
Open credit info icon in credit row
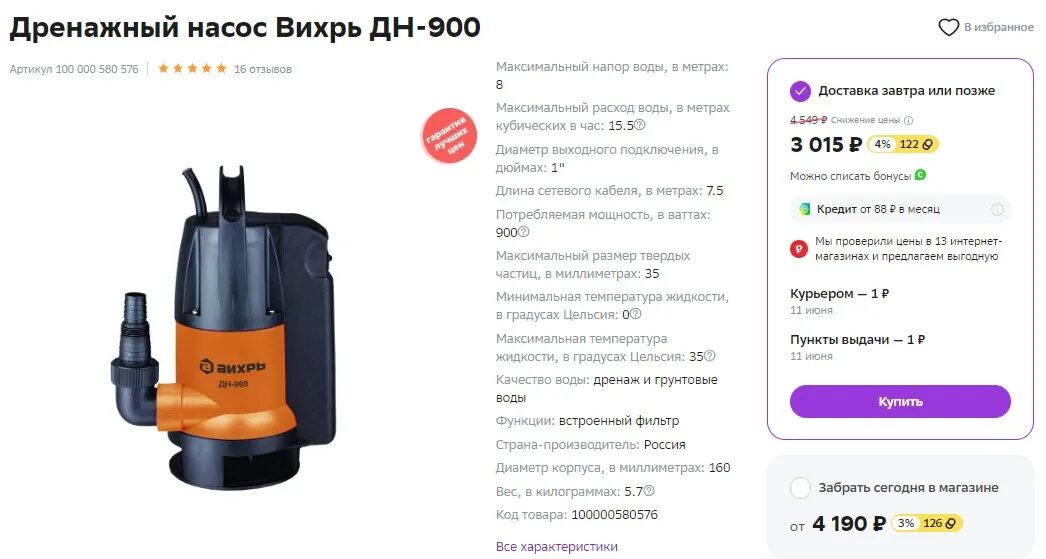click(x=997, y=209)
